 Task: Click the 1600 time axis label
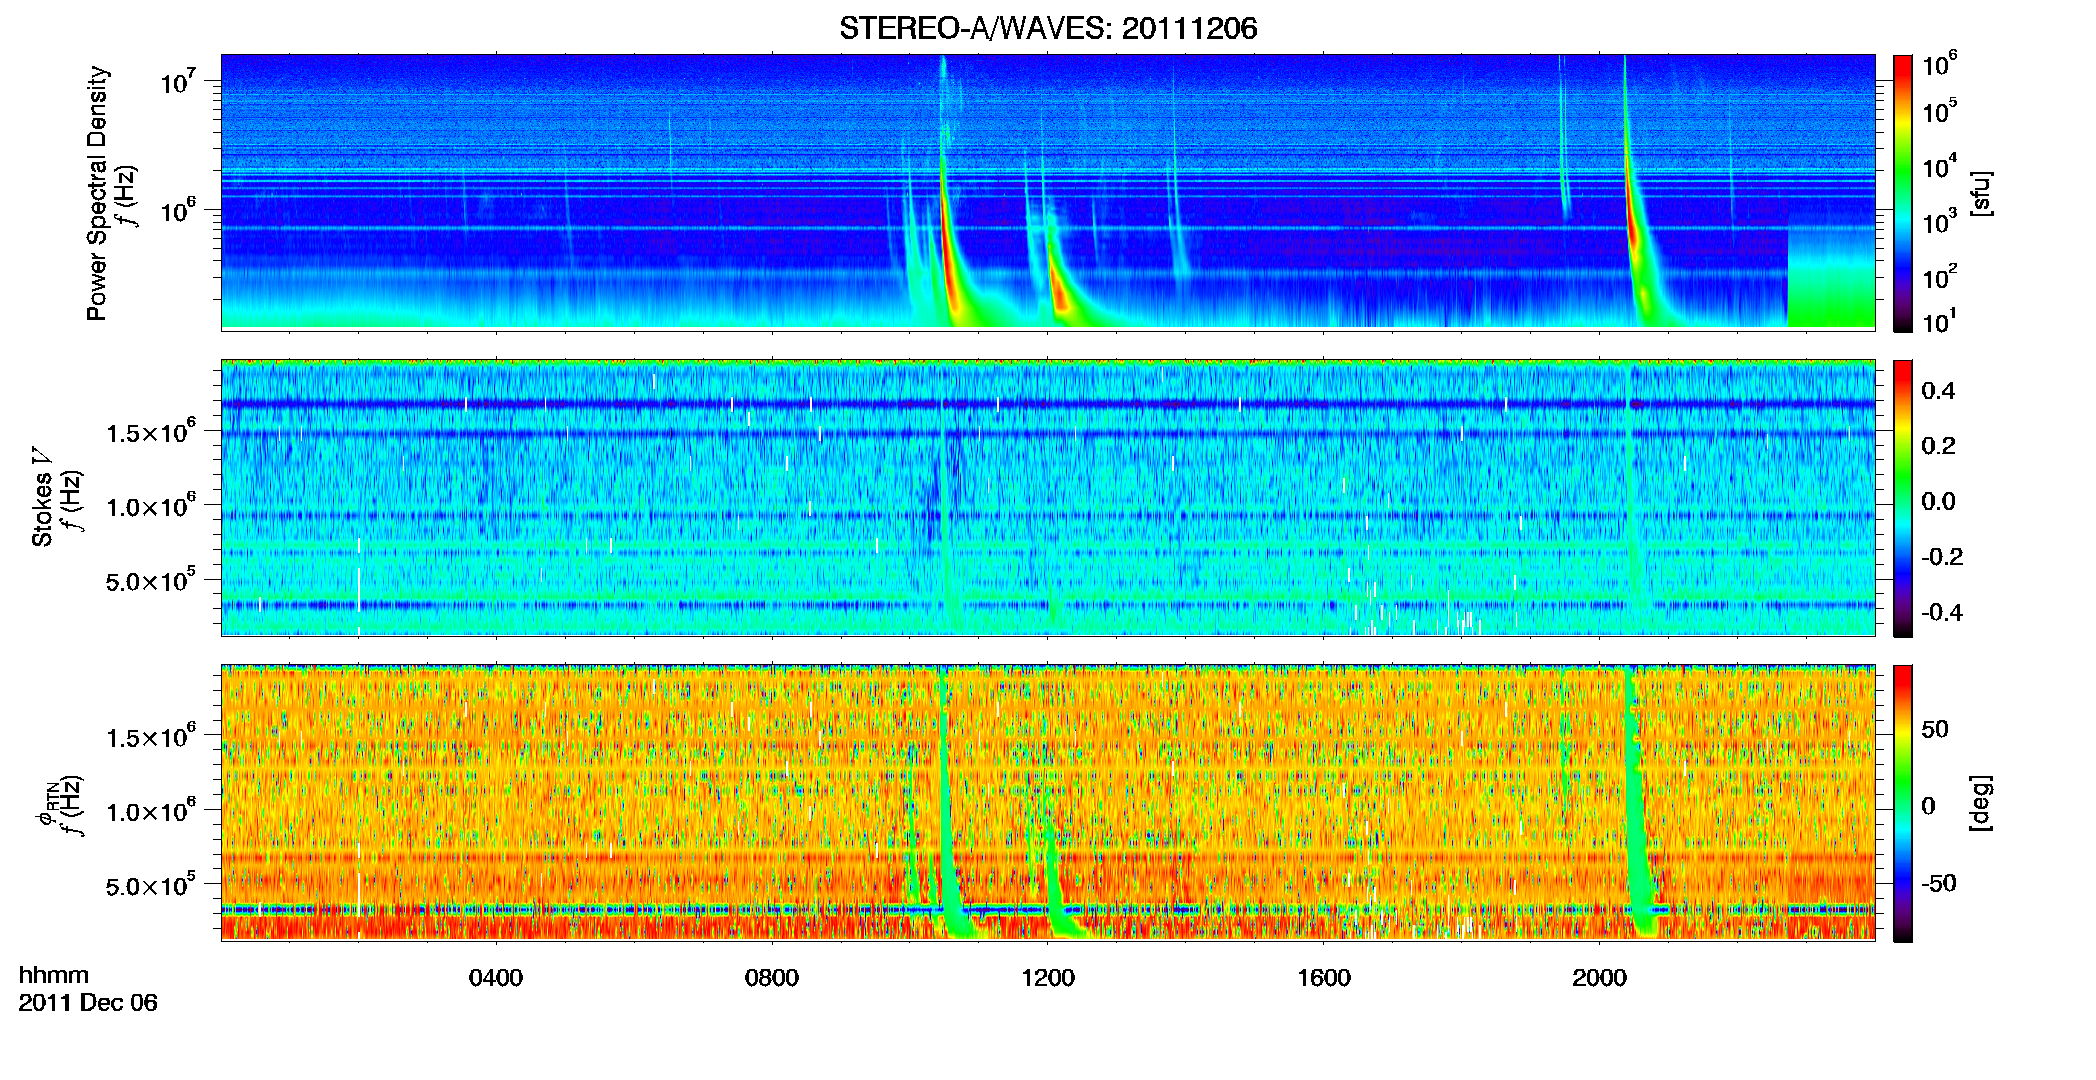pos(1324,977)
